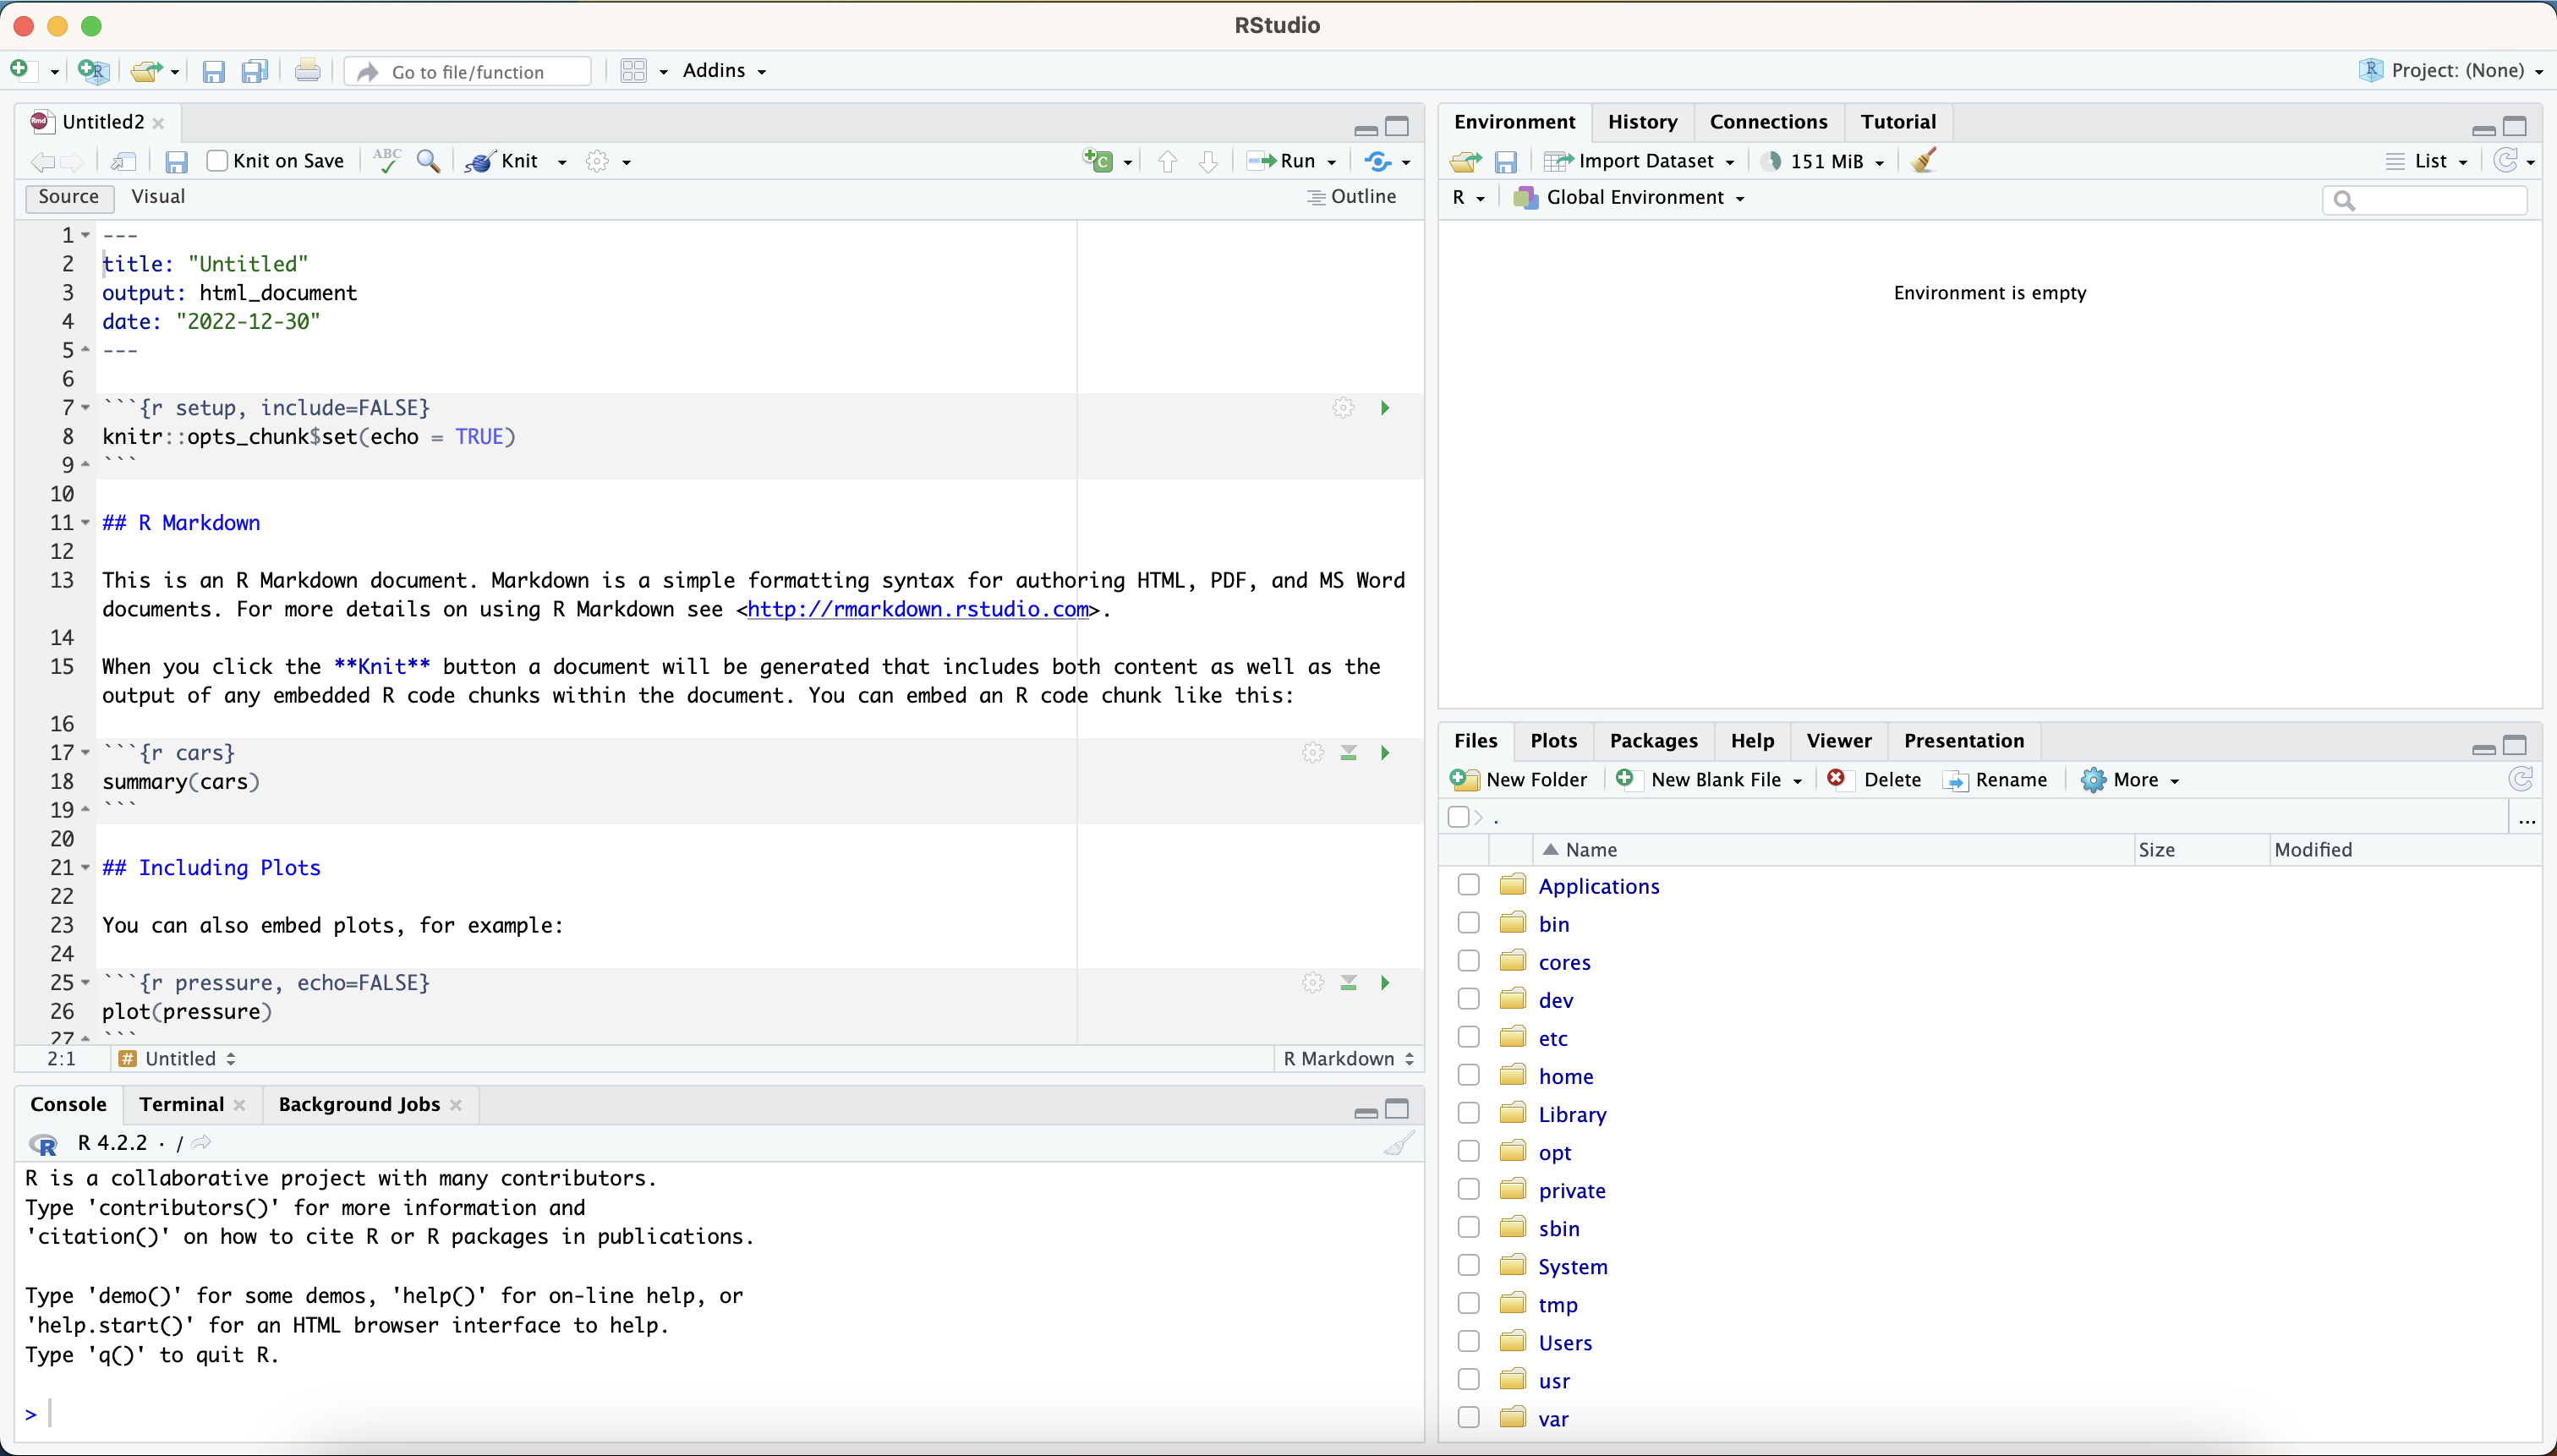Click the Knit yarn-ball icon
This screenshot has width=2557, height=1456.
pyautogui.click(x=480, y=161)
